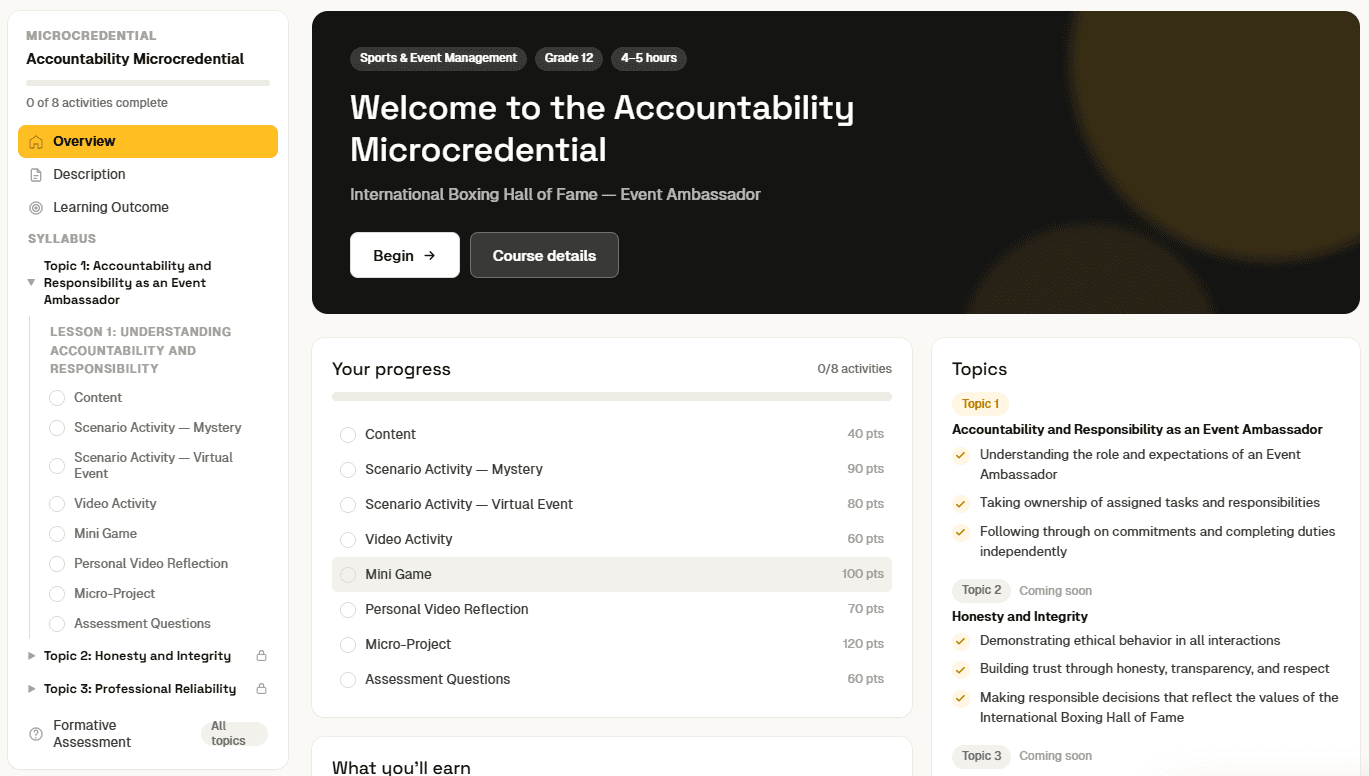1369x776 pixels.
Task: Click the All topics badge
Action: pos(234,734)
